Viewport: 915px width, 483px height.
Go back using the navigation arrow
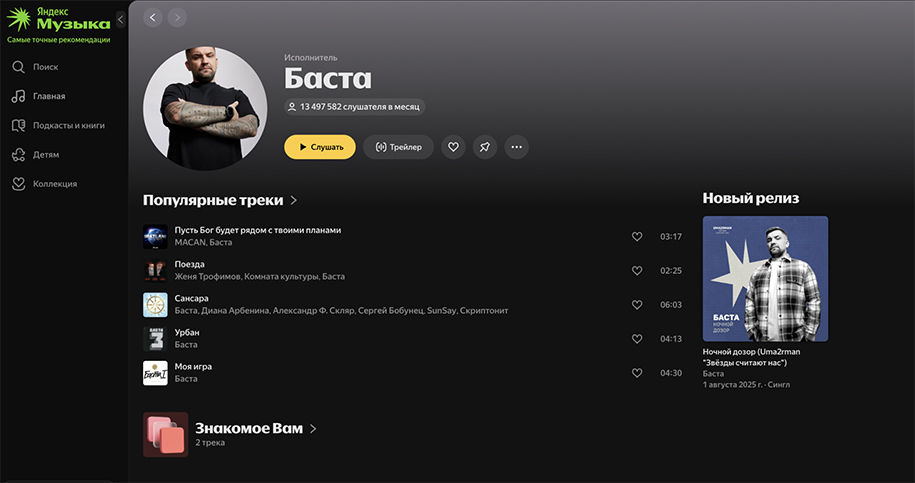pos(153,18)
